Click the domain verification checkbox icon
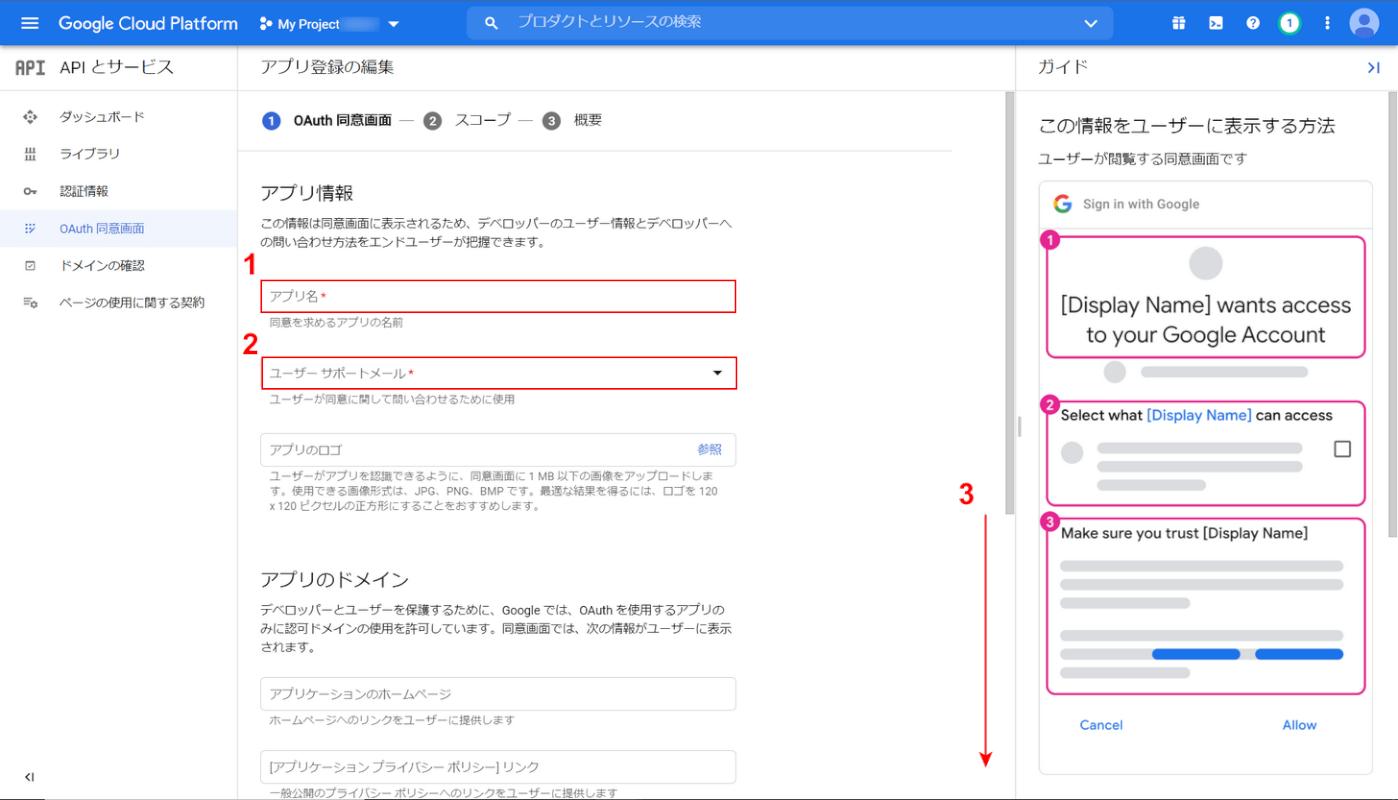 30,265
